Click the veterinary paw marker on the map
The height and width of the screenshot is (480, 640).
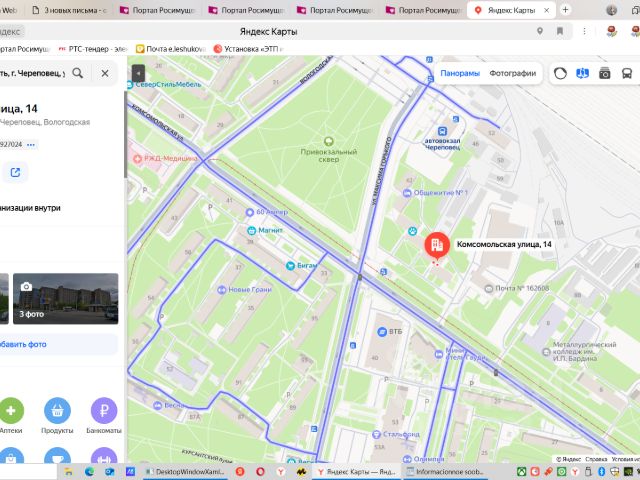point(413,231)
